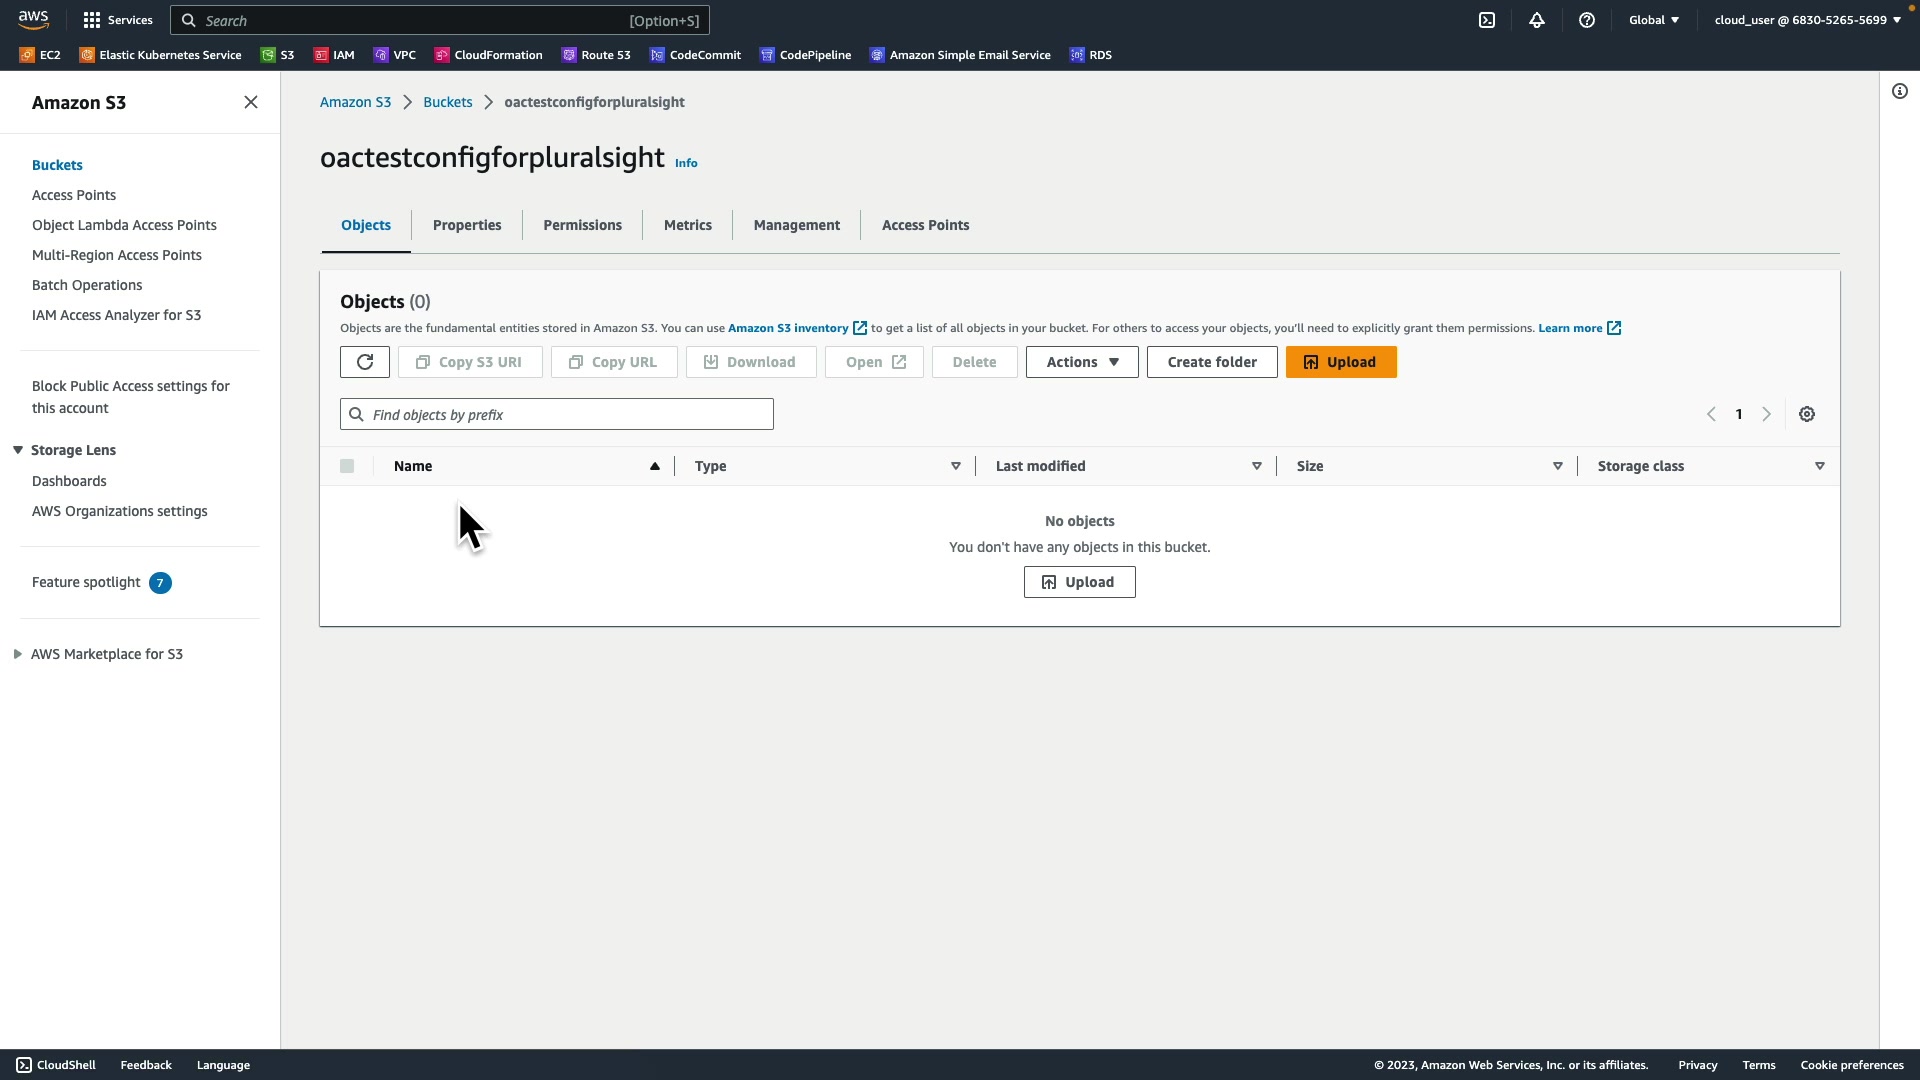Open the Global region dropdown
The width and height of the screenshot is (1920, 1080).
pos(1654,20)
